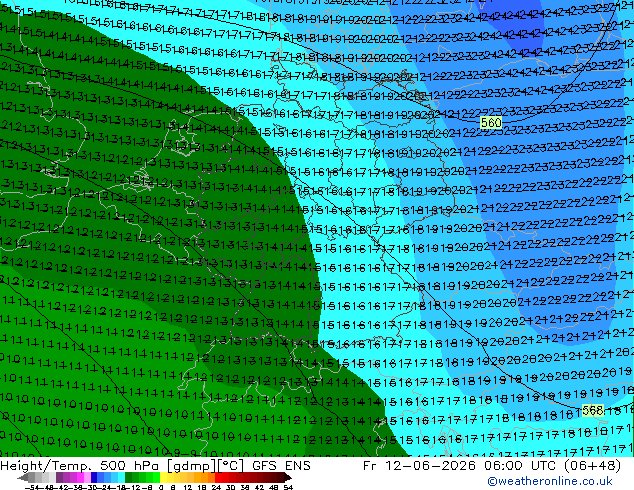Select the Height/Temp. 500 hPa title text
This screenshot has height=490, width=634.
click(x=81, y=466)
